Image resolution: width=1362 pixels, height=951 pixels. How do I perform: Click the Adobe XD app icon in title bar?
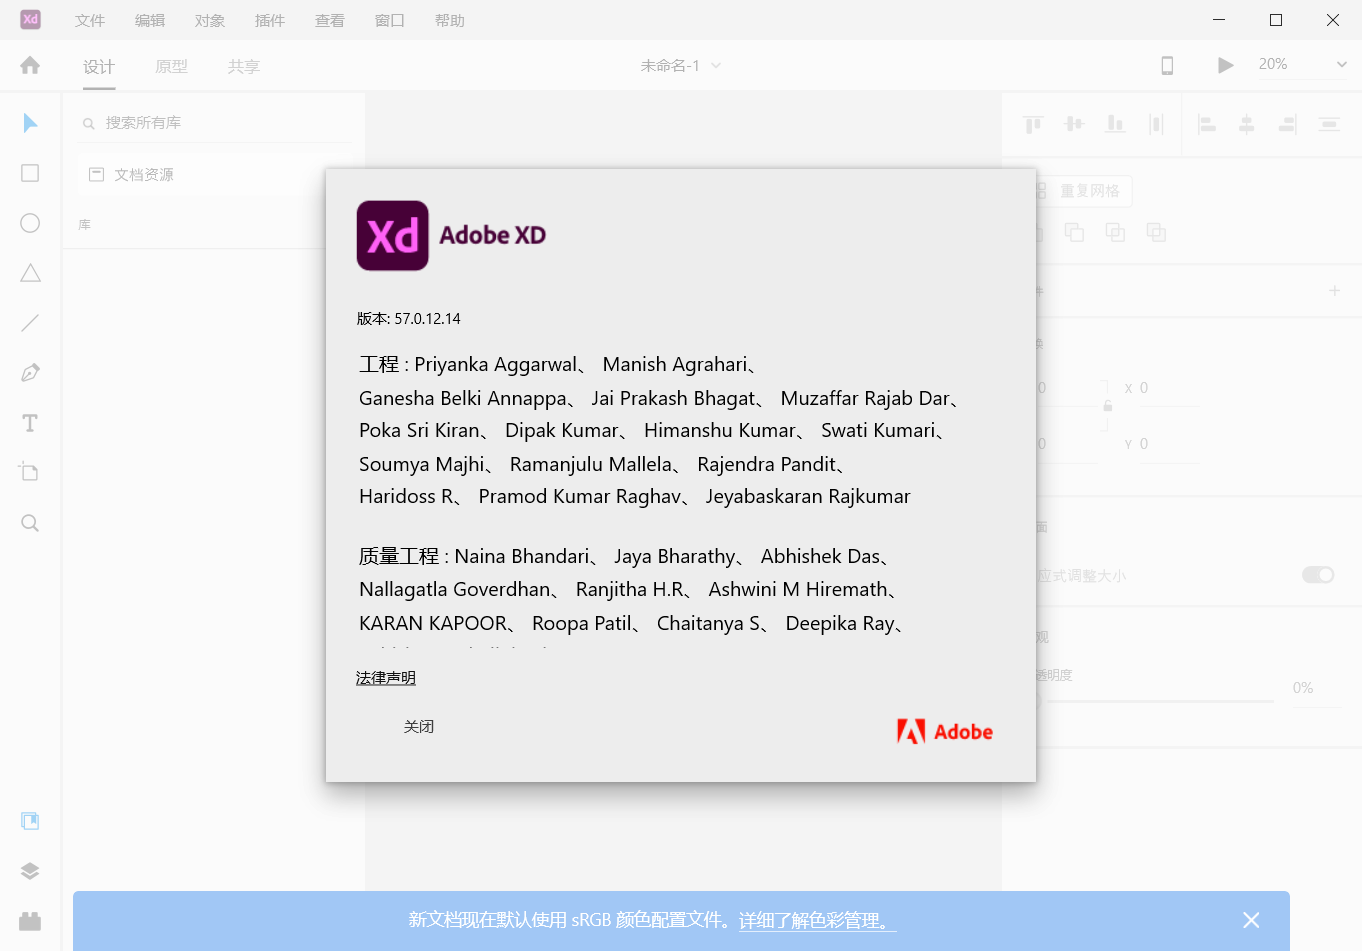(31, 19)
